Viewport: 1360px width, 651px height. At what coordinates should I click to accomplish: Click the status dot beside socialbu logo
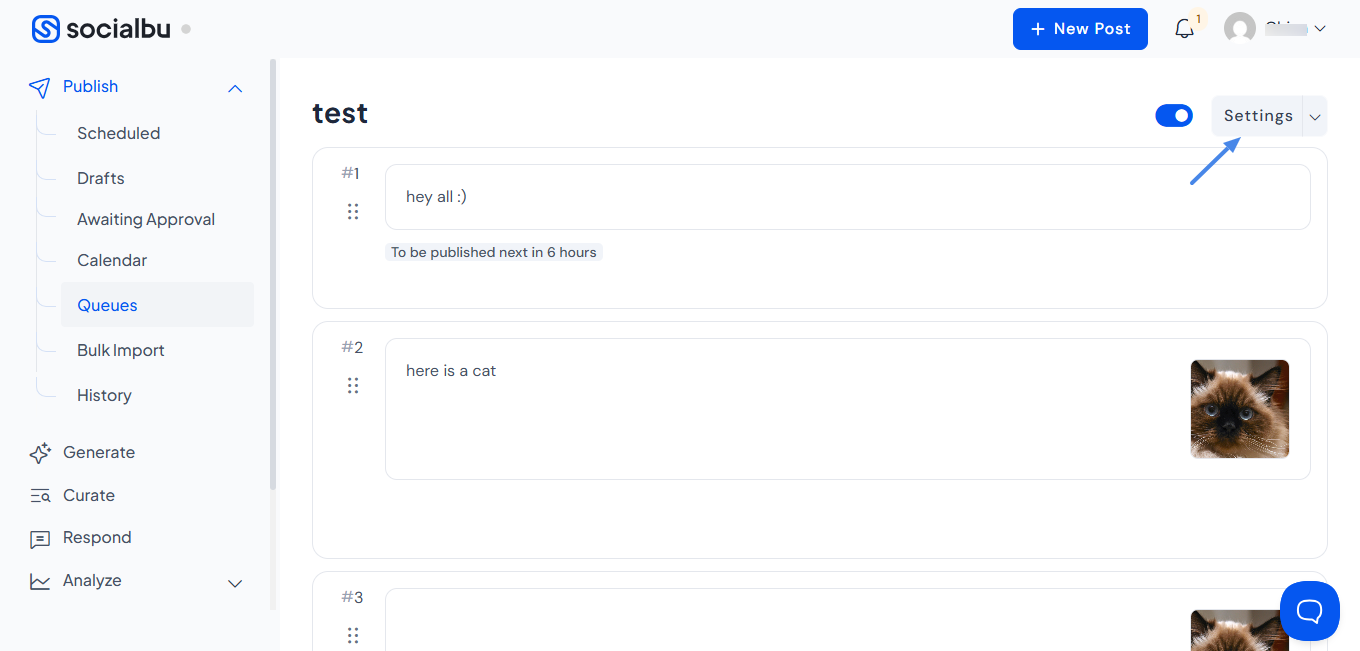pos(186,29)
